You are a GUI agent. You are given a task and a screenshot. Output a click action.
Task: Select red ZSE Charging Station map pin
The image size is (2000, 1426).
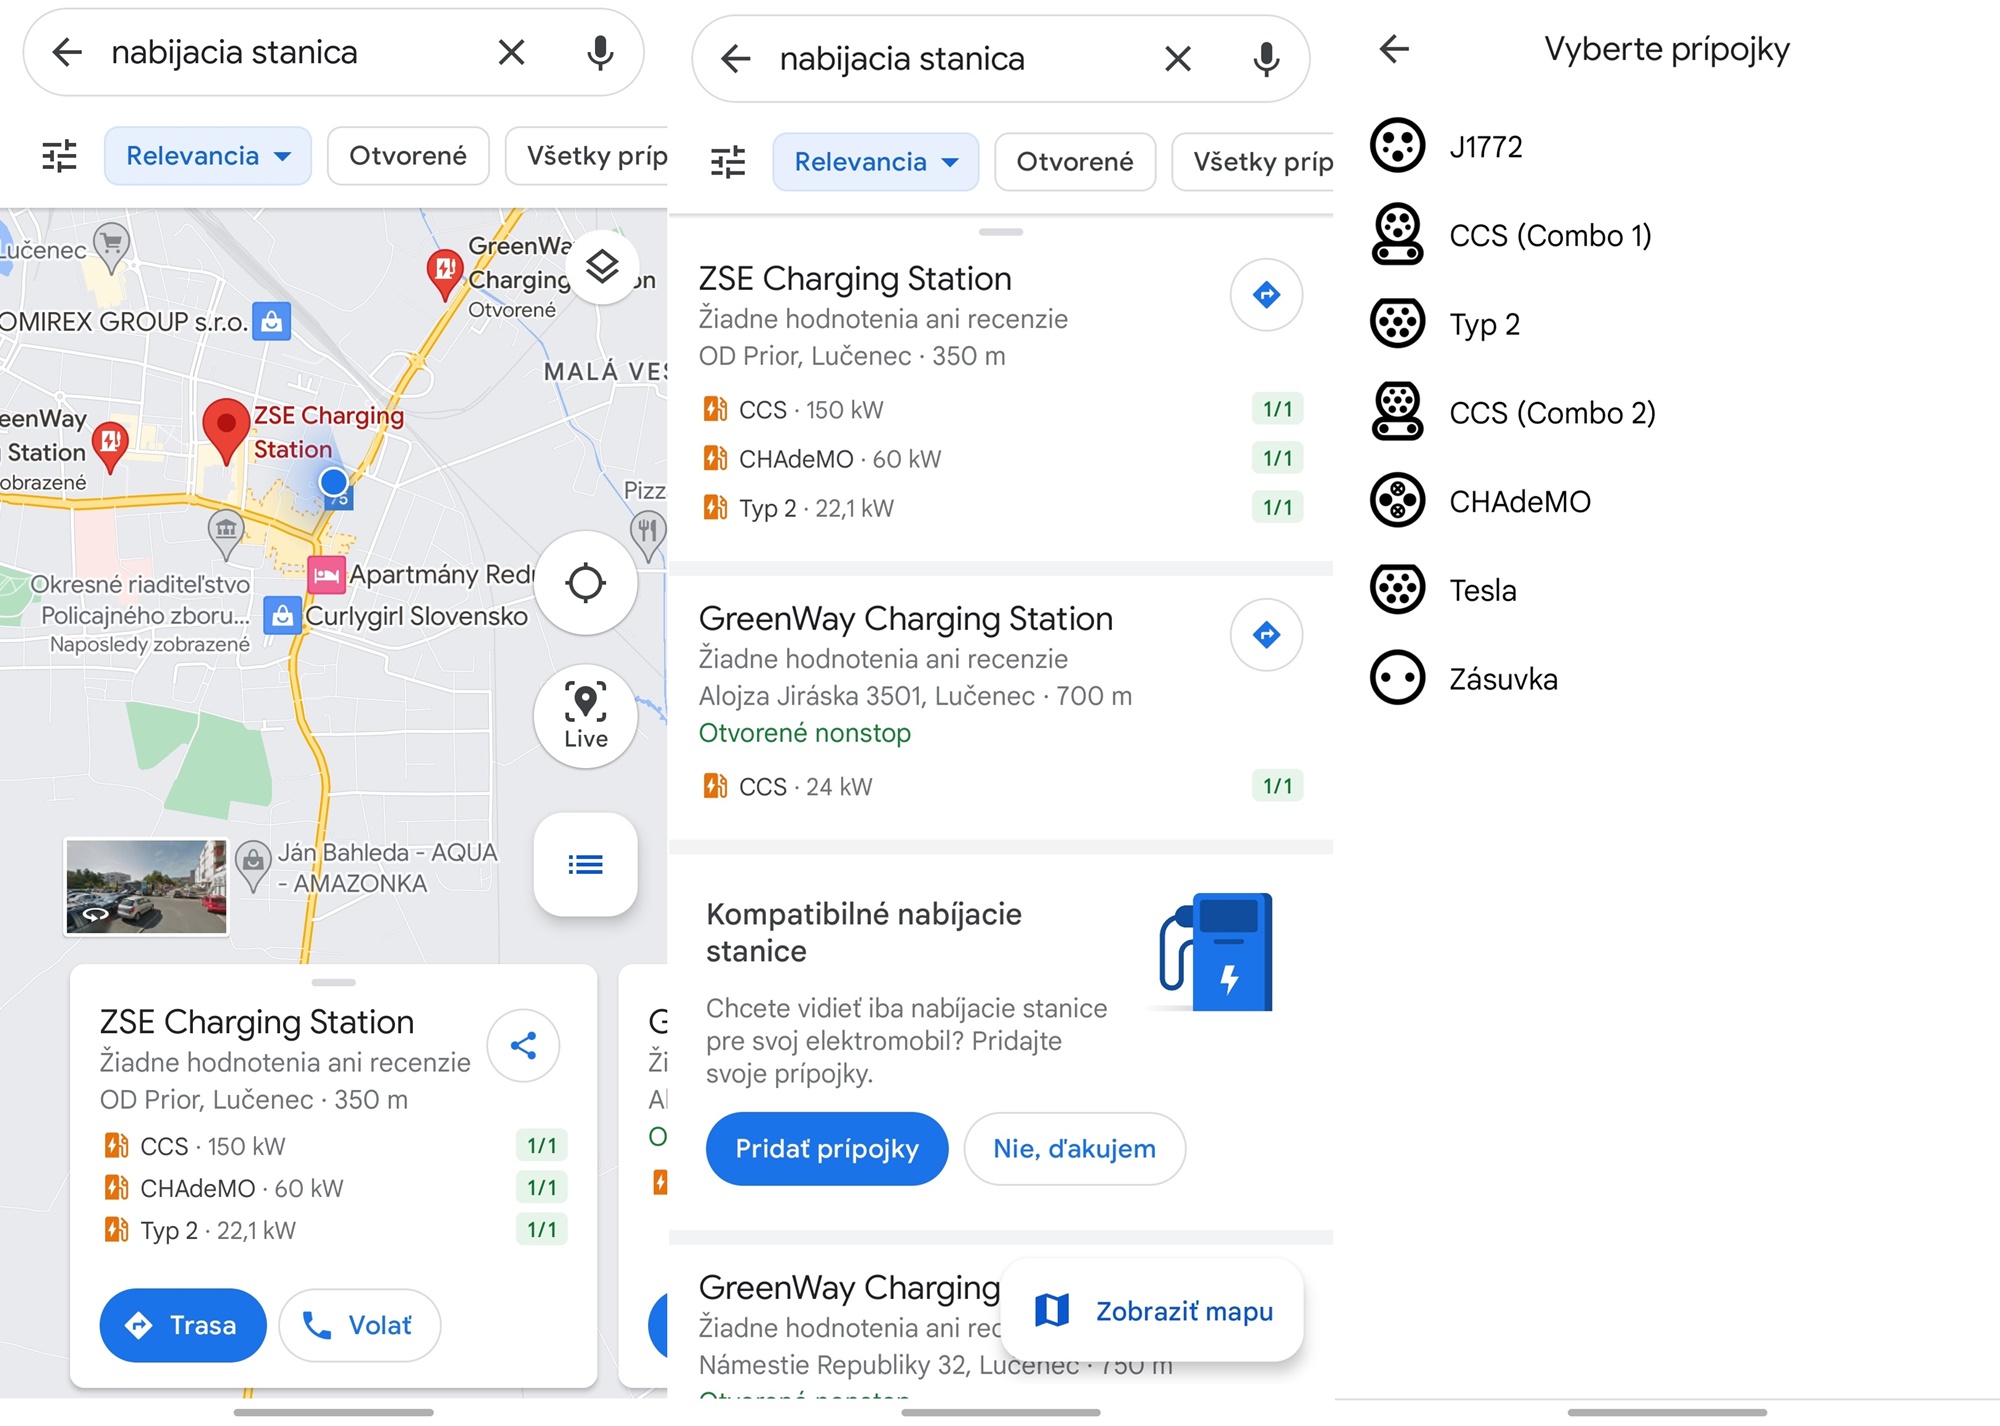(226, 431)
